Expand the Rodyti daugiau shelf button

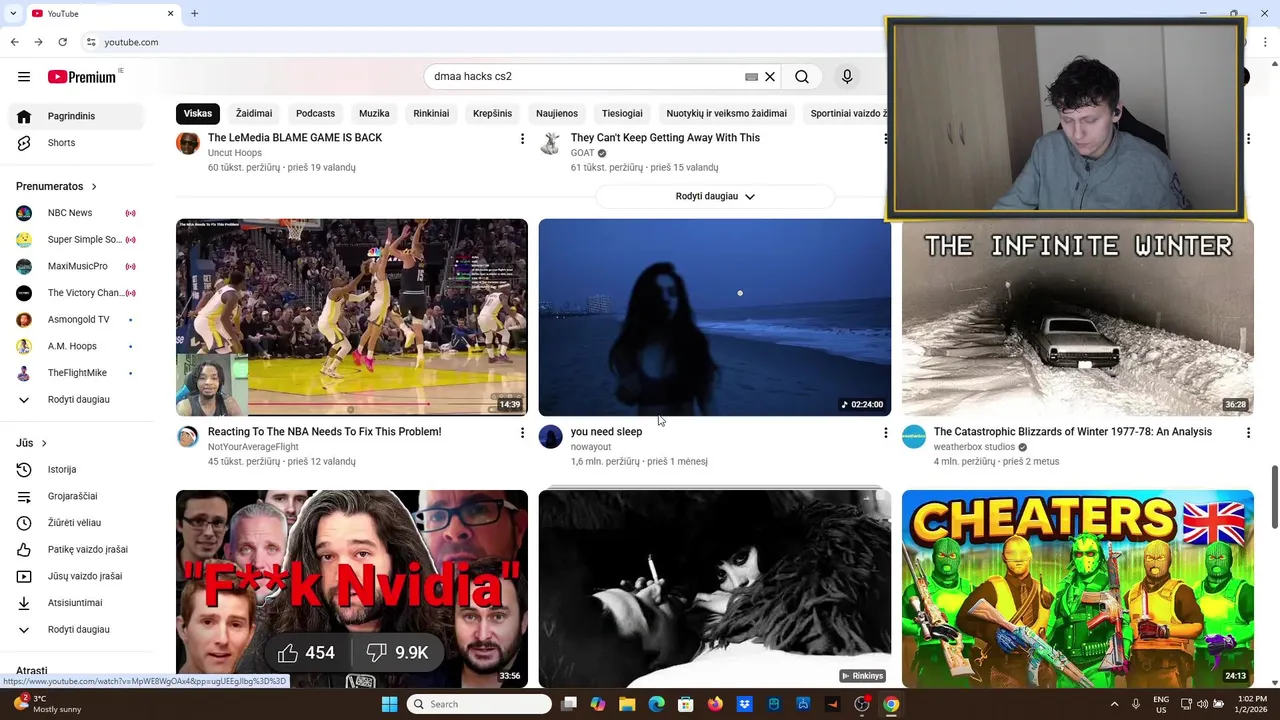715,196
